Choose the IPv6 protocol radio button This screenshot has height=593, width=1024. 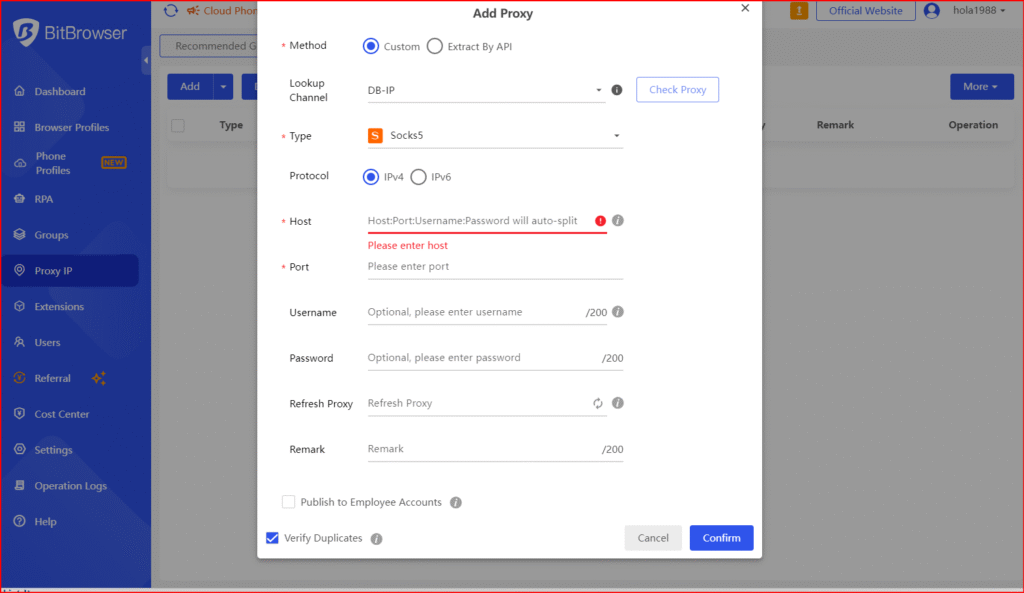pyautogui.click(x=419, y=177)
